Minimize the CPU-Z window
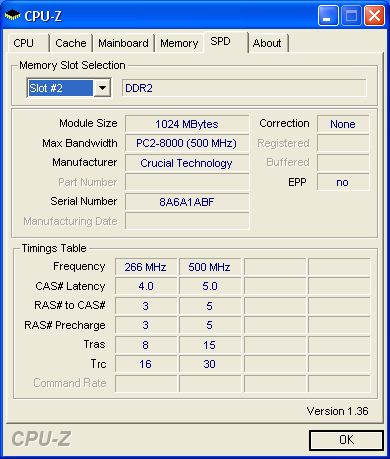 pos(328,16)
